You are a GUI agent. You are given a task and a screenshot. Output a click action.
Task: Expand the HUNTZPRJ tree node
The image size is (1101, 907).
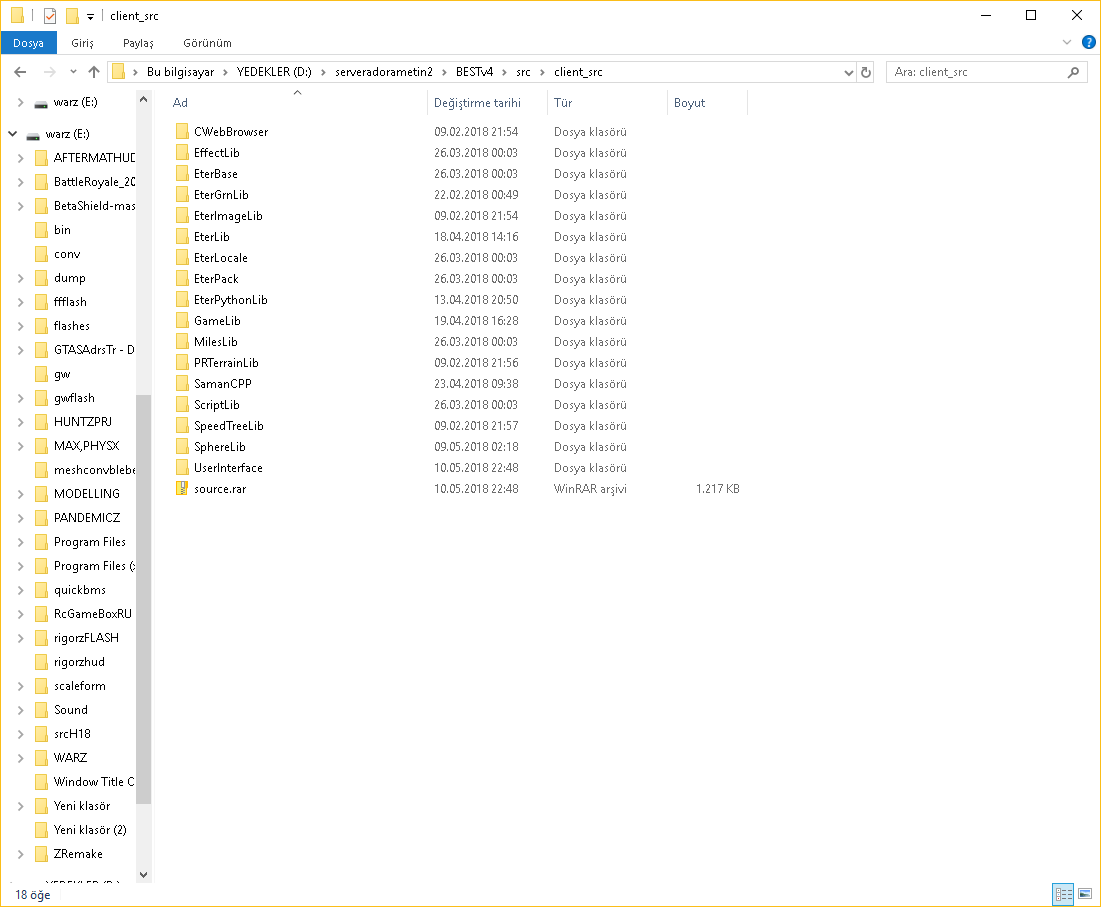click(20, 422)
